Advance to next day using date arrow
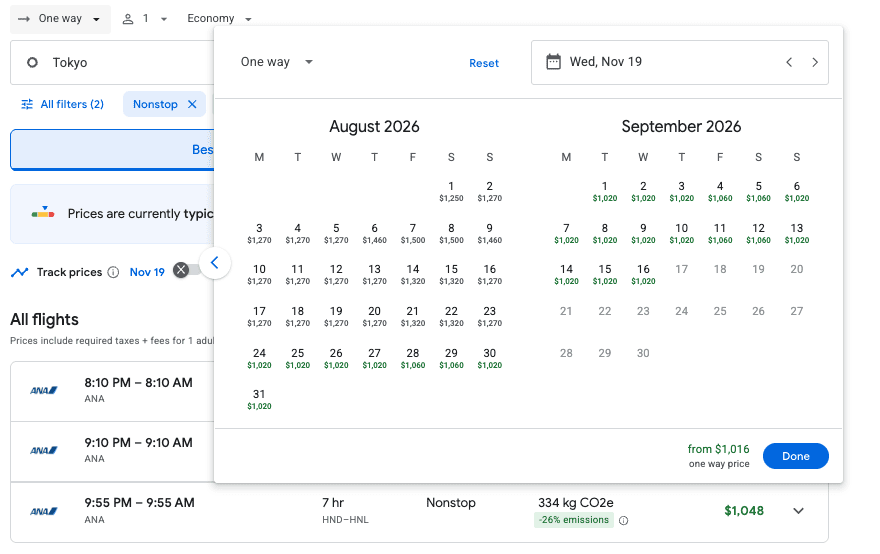Screen dimensions: 880x554 pos(815,62)
